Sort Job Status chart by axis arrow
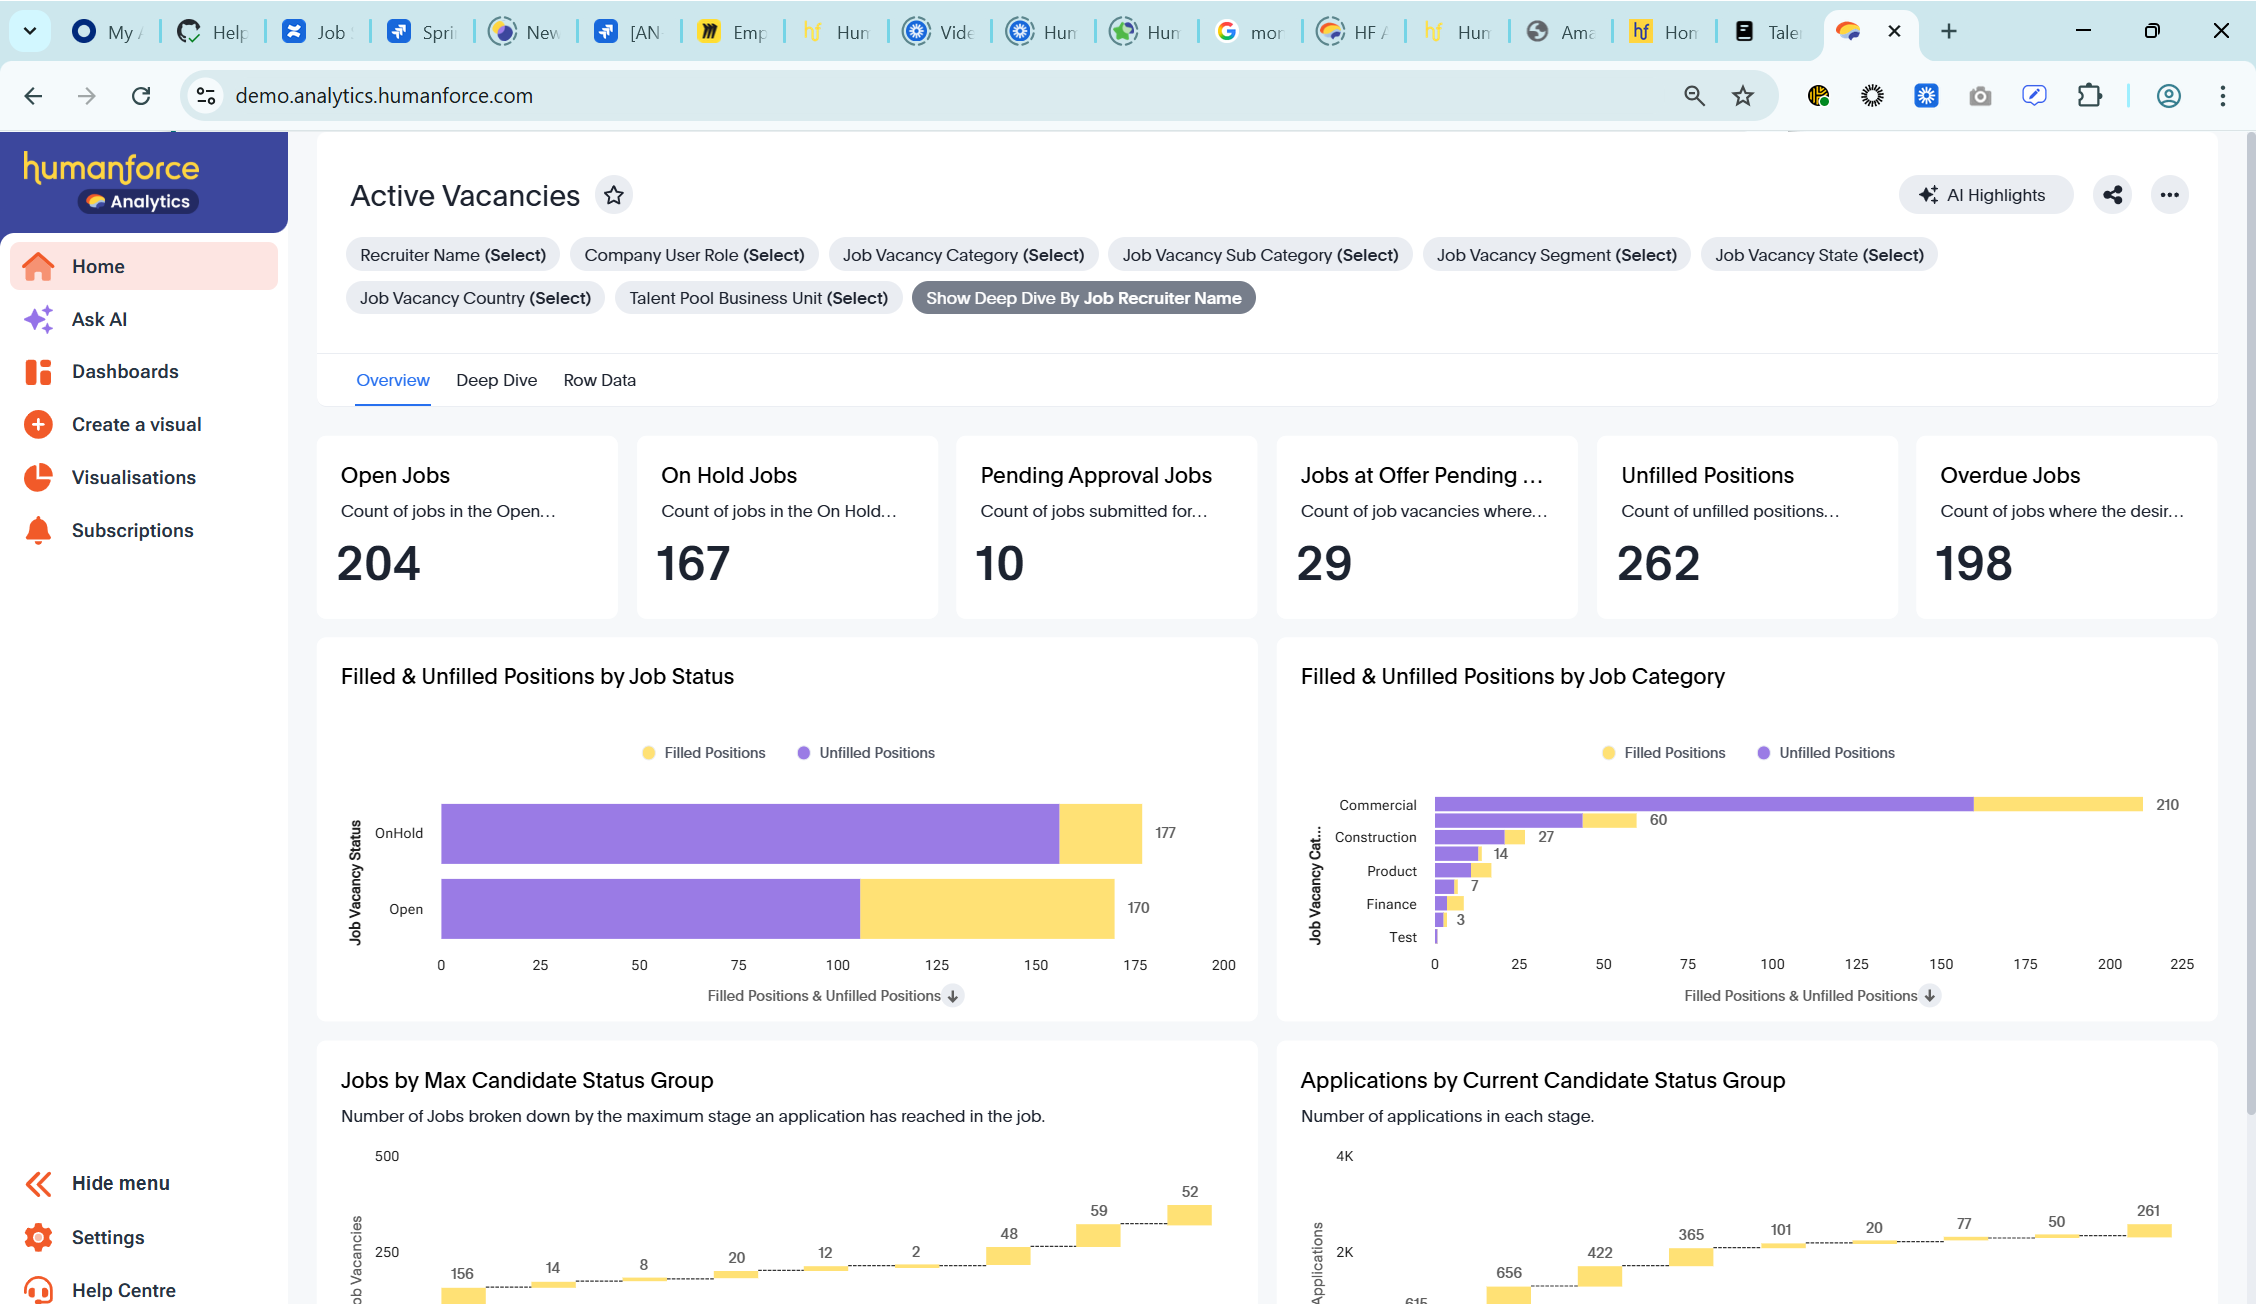The width and height of the screenshot is (2256, 1304). tap(954, 996)
